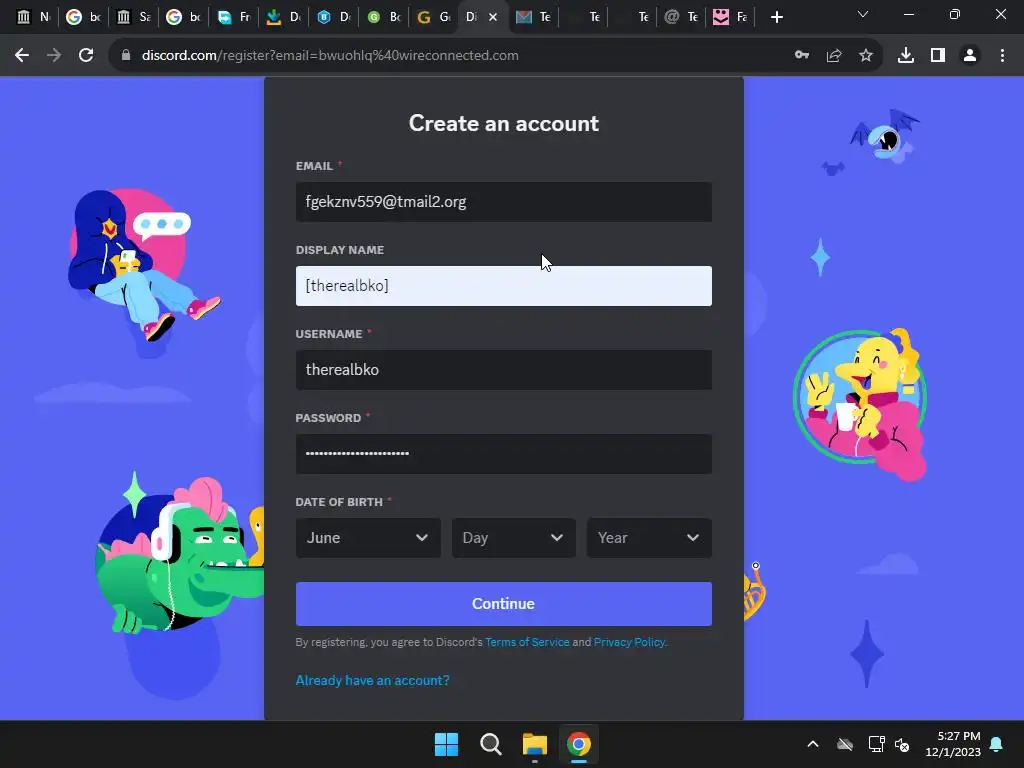Screen dimensions: 1024x768
Task: Open the Day dropdown
Action: [513, 538]
